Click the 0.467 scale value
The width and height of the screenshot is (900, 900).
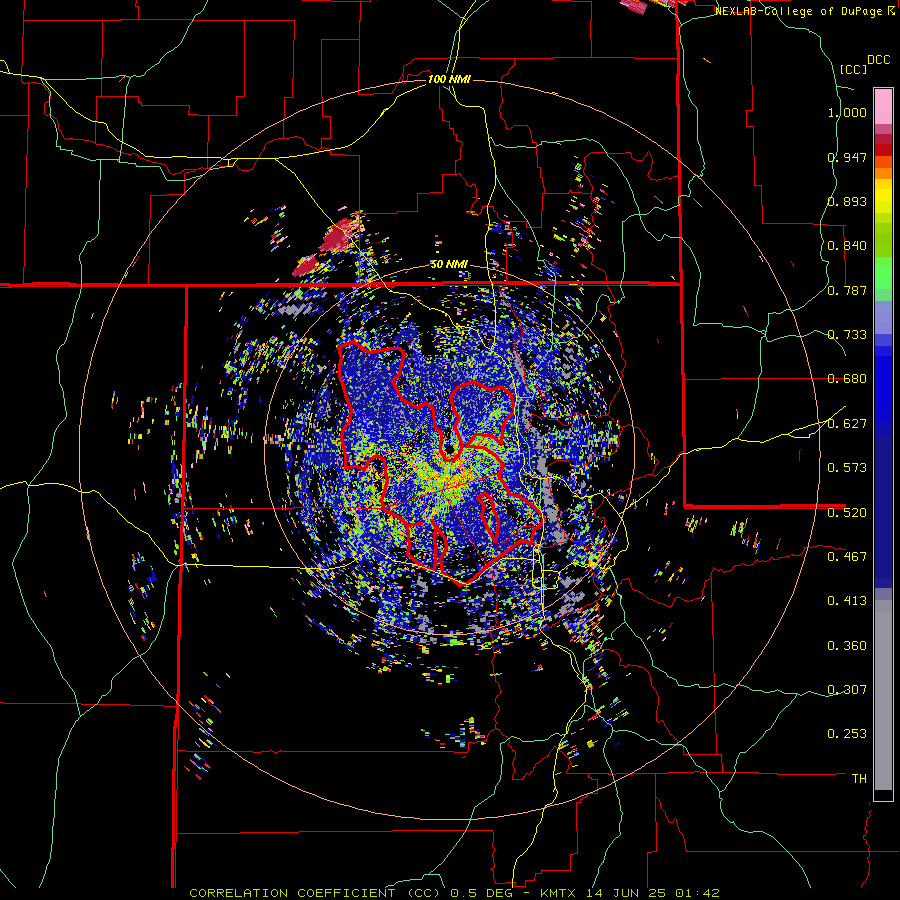pyautogui.click(x=847, y=557)
